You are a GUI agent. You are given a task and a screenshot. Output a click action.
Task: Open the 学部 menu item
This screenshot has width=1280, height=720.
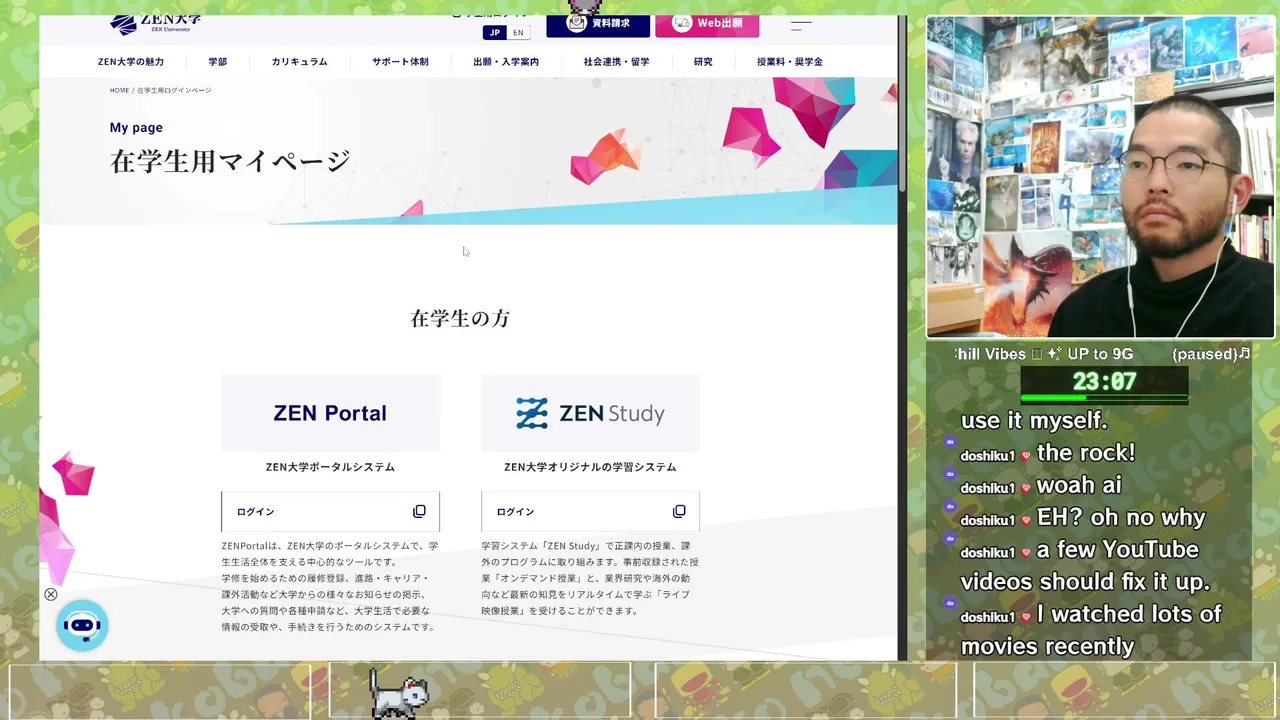coord(218,62)
